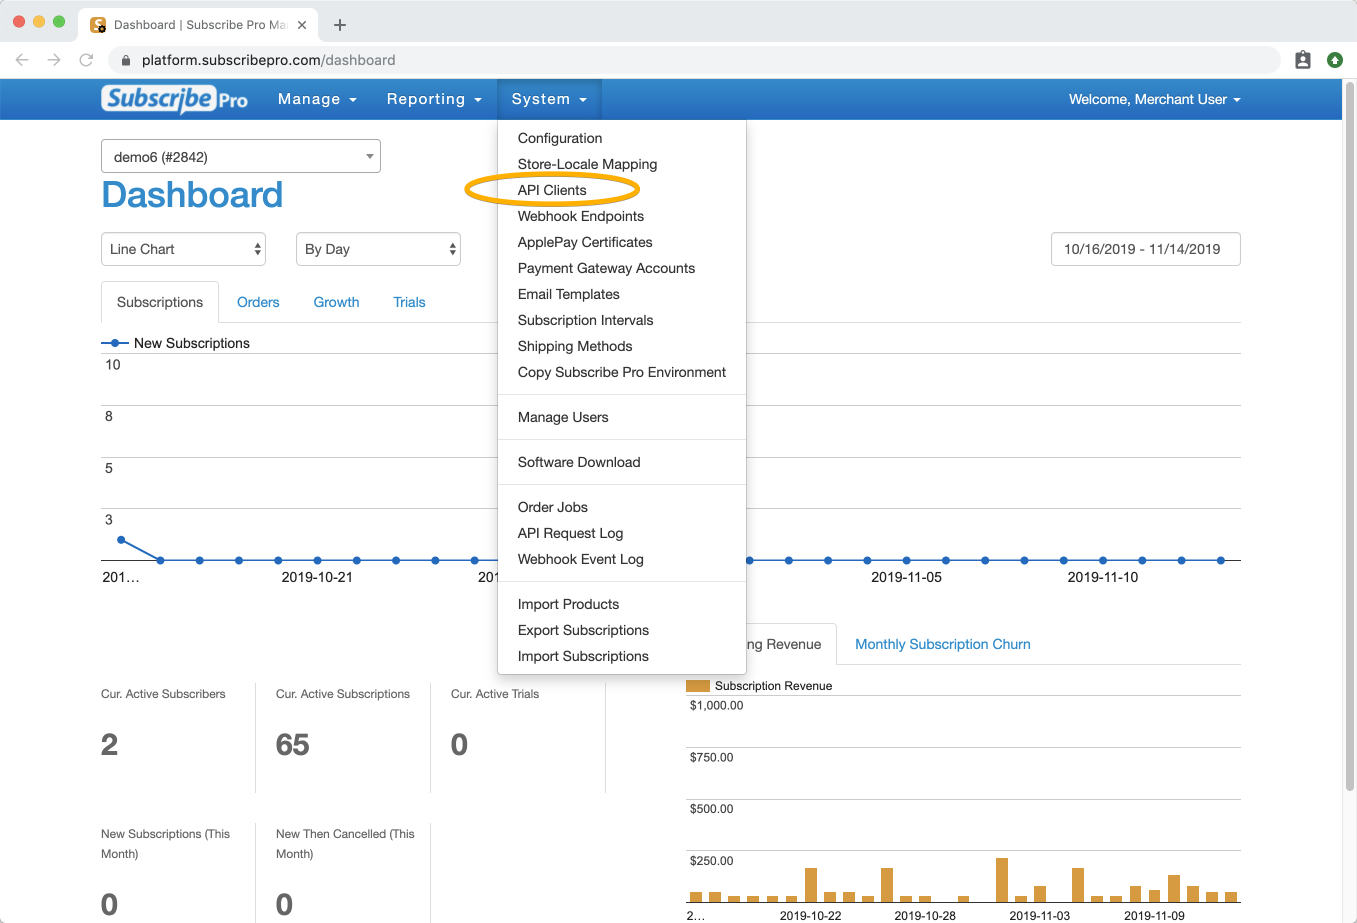
Task: Change chart type from Line Chart
Action: coord(183,249)
